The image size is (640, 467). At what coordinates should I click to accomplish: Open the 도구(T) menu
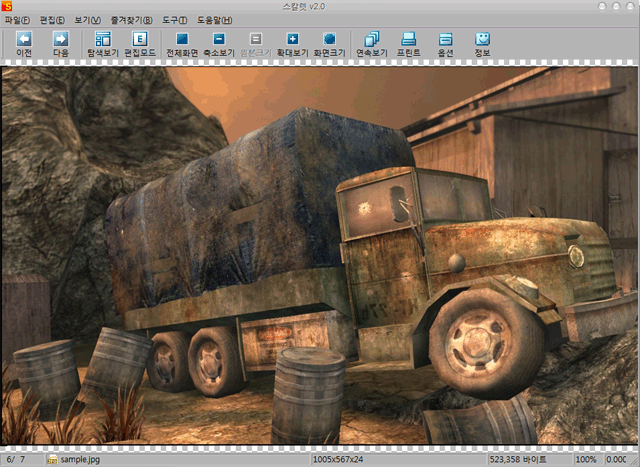tap(175, 20)
